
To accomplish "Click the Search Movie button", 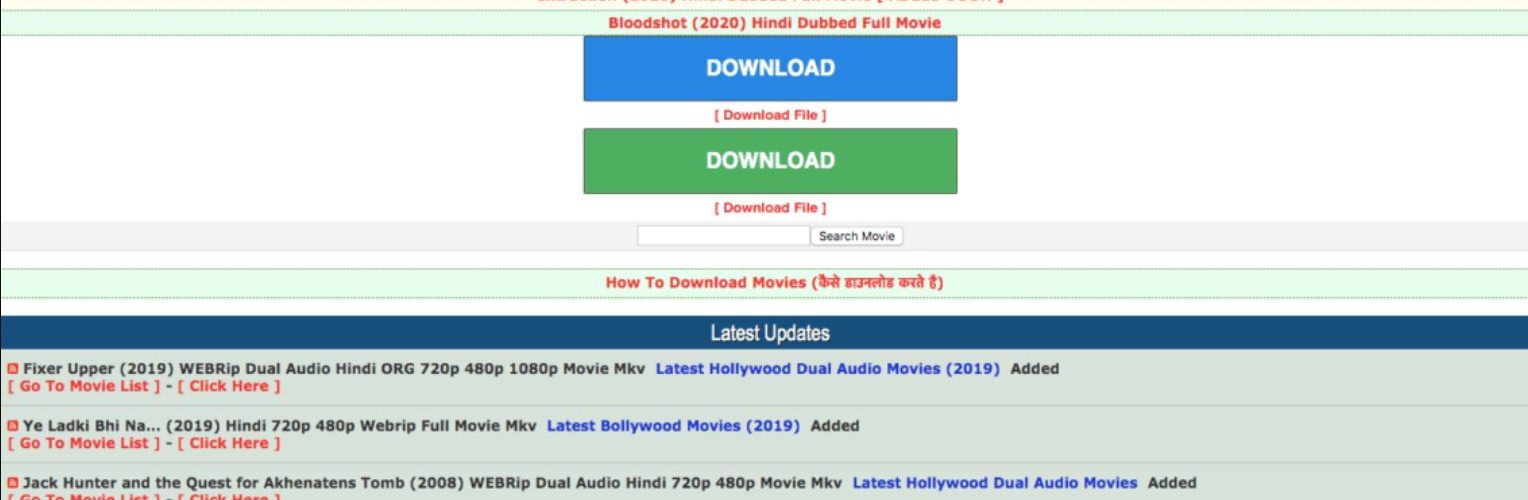I will [857, 236].
